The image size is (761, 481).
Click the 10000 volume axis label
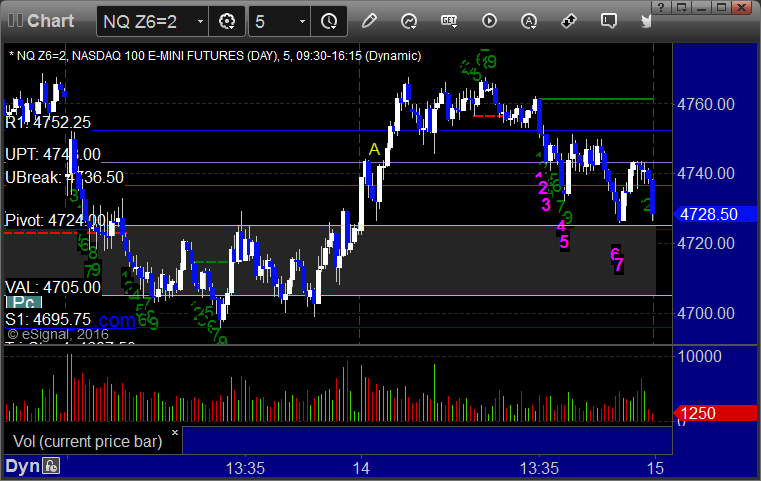coord(699,356)
